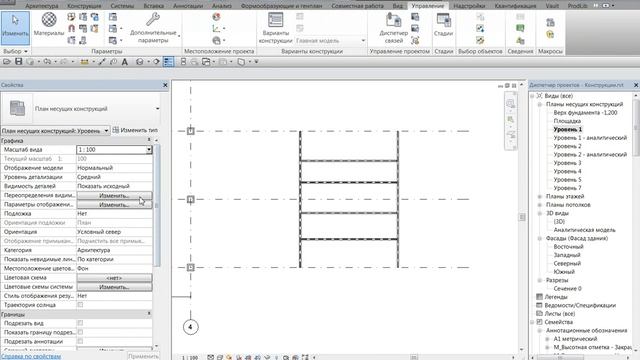The width and height of the screenshot is (640, 360).
Task: Click the Object Styles icon above the magnet
Action: click(x=71, y=17)
